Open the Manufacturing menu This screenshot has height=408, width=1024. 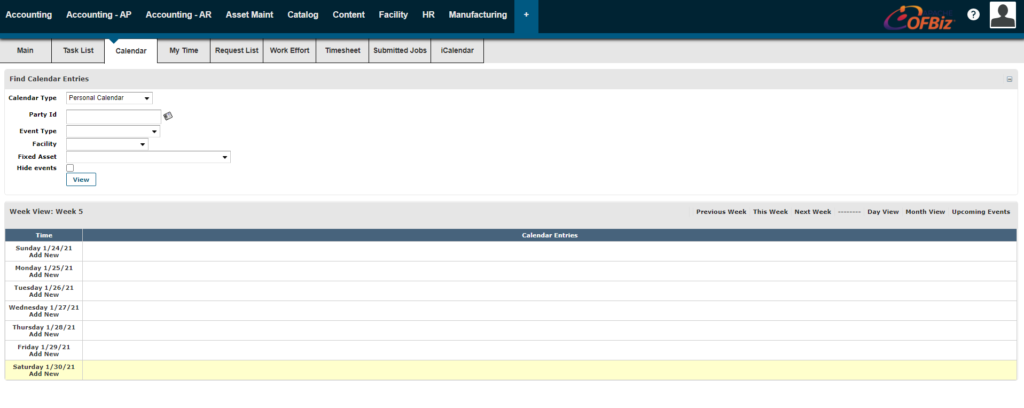coord(477,16)
